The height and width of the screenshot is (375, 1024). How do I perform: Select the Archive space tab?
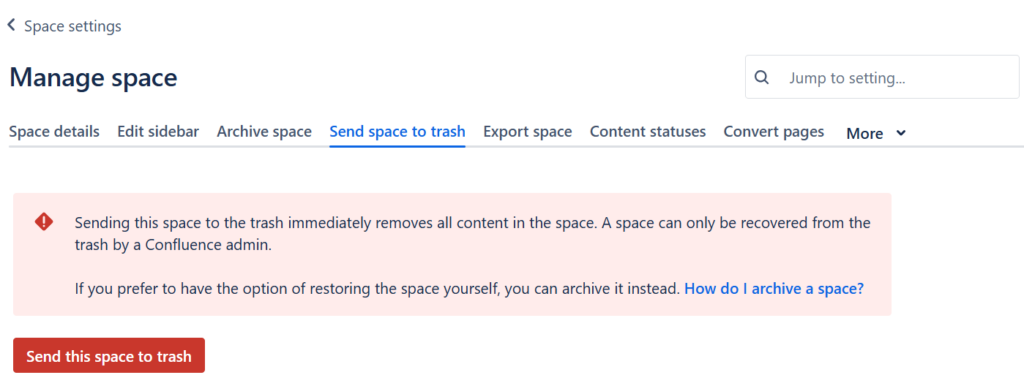264,132
